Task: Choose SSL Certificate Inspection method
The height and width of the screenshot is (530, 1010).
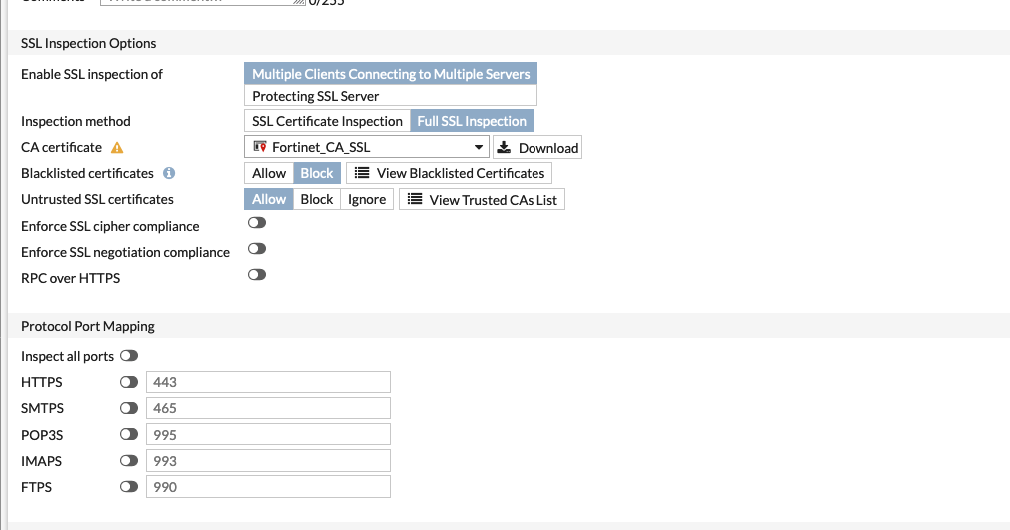Action: [327, 121]
